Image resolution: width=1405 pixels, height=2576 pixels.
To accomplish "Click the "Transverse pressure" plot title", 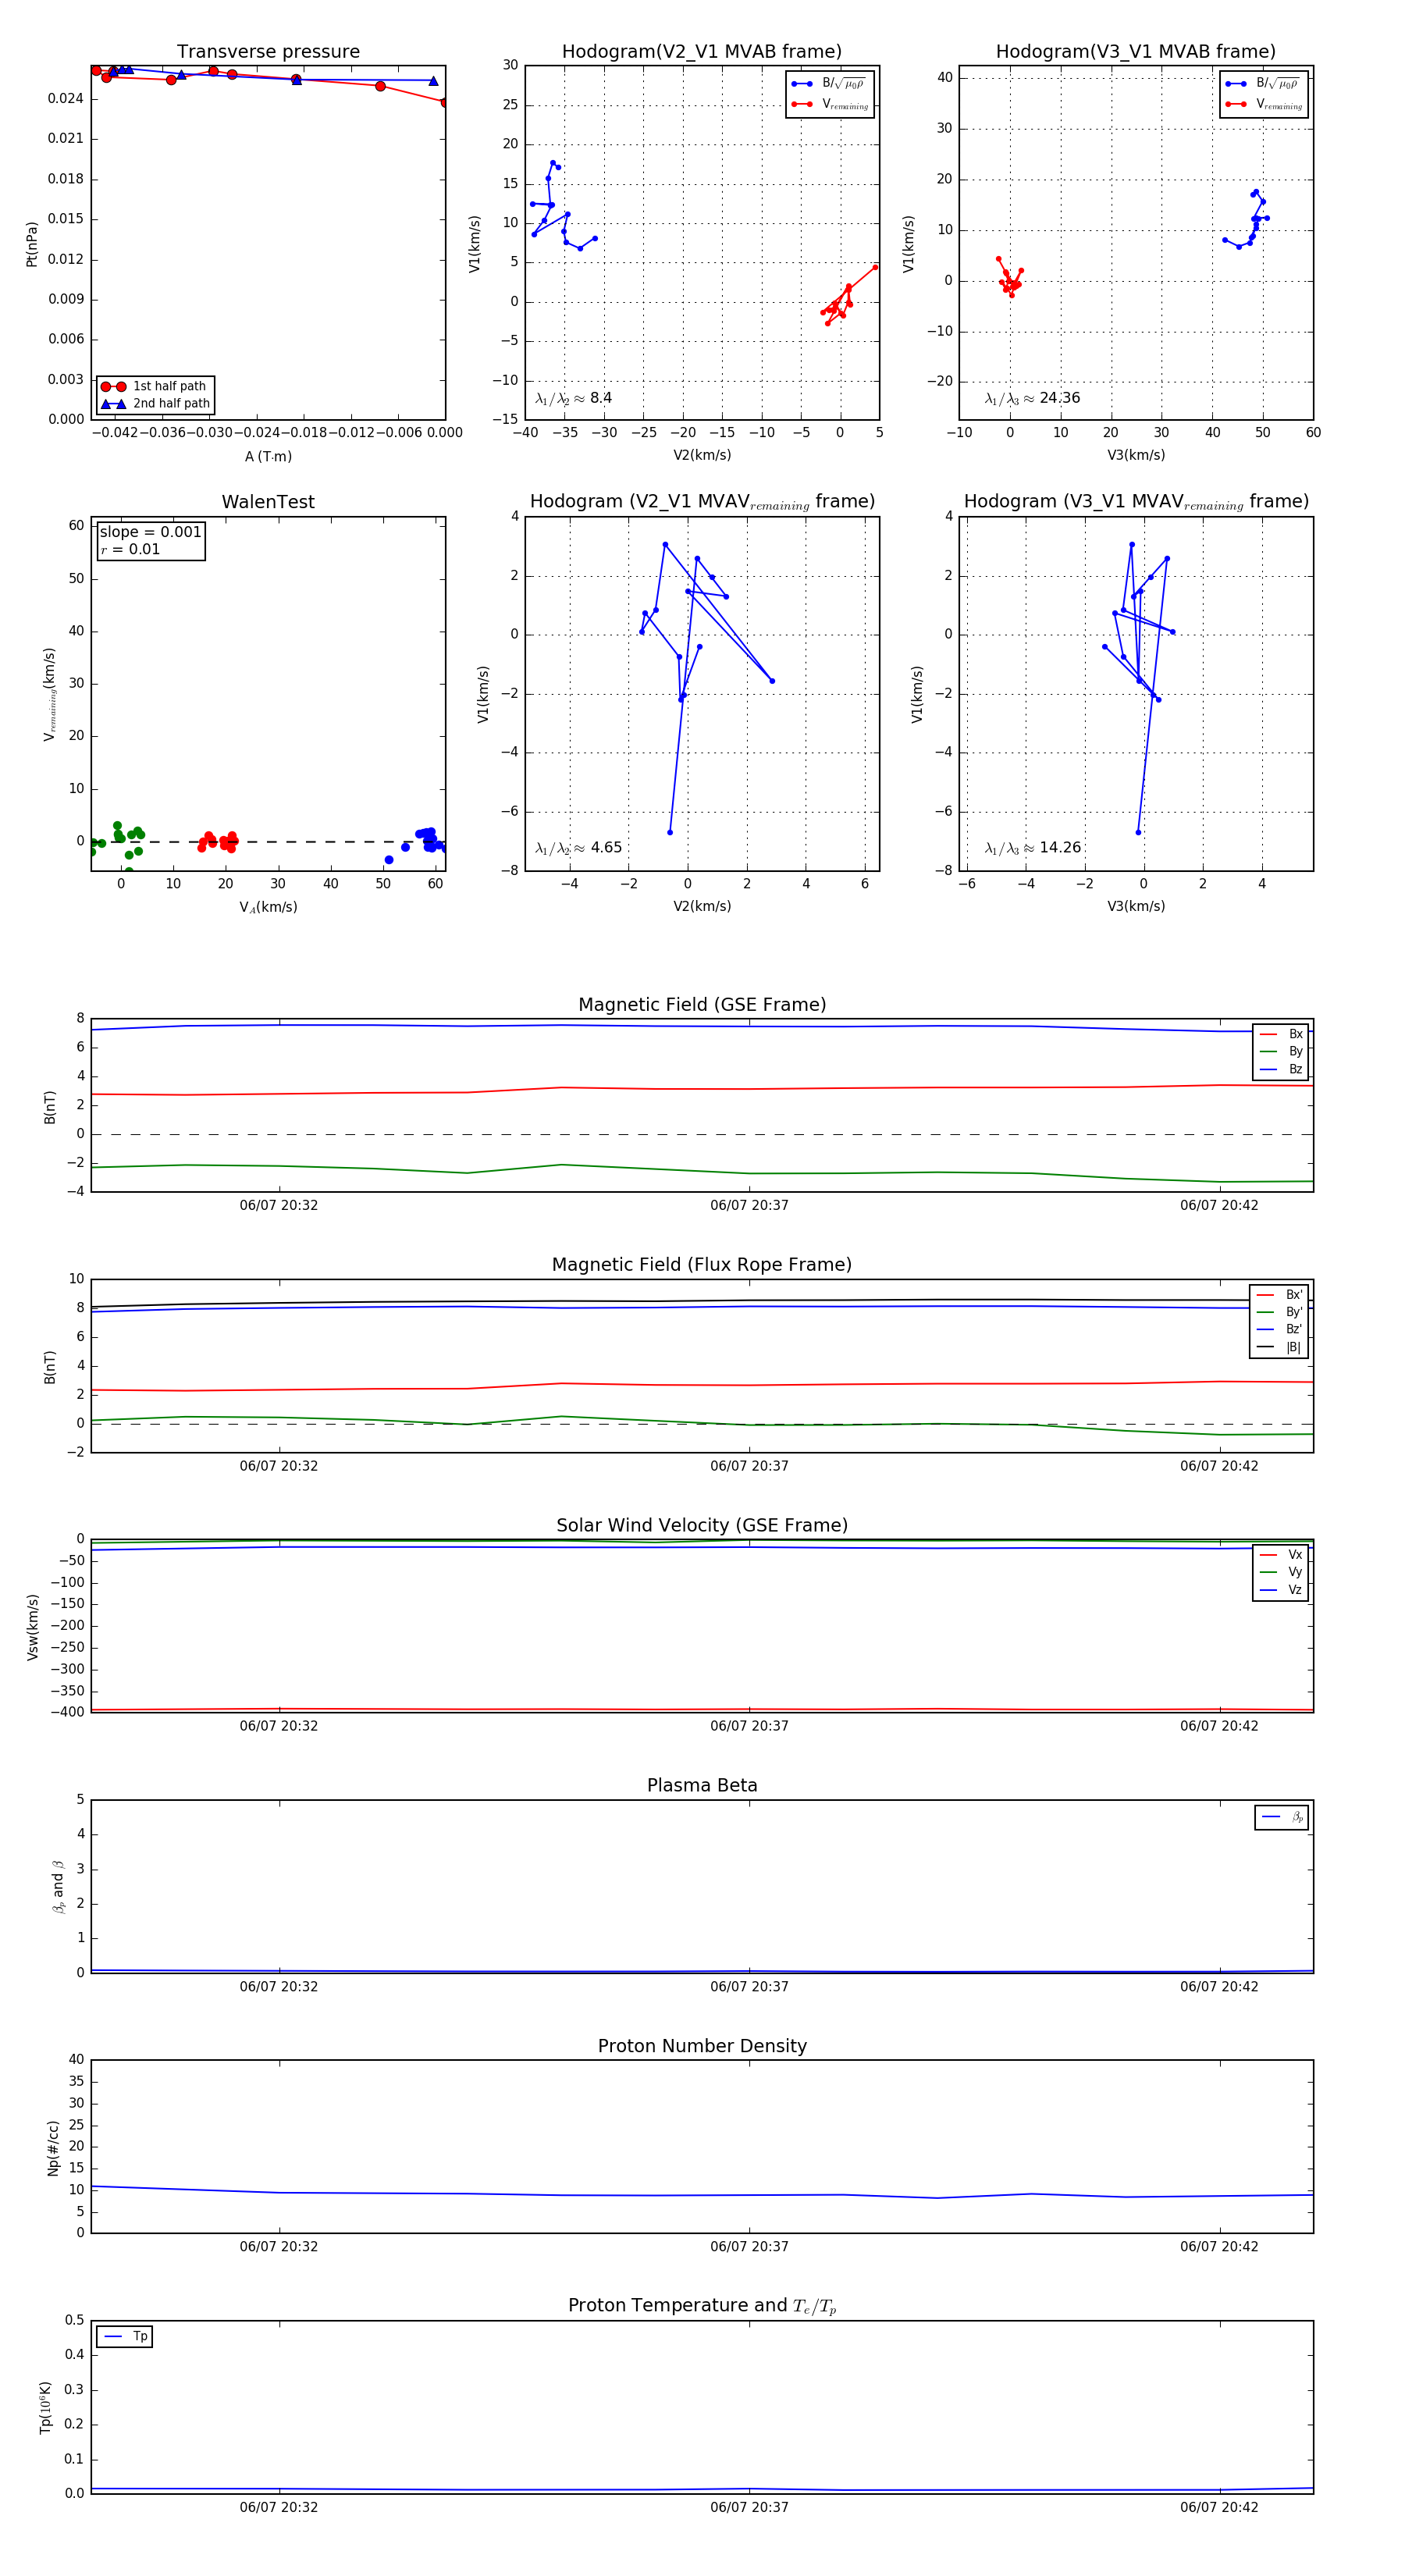I will (268, 51).
